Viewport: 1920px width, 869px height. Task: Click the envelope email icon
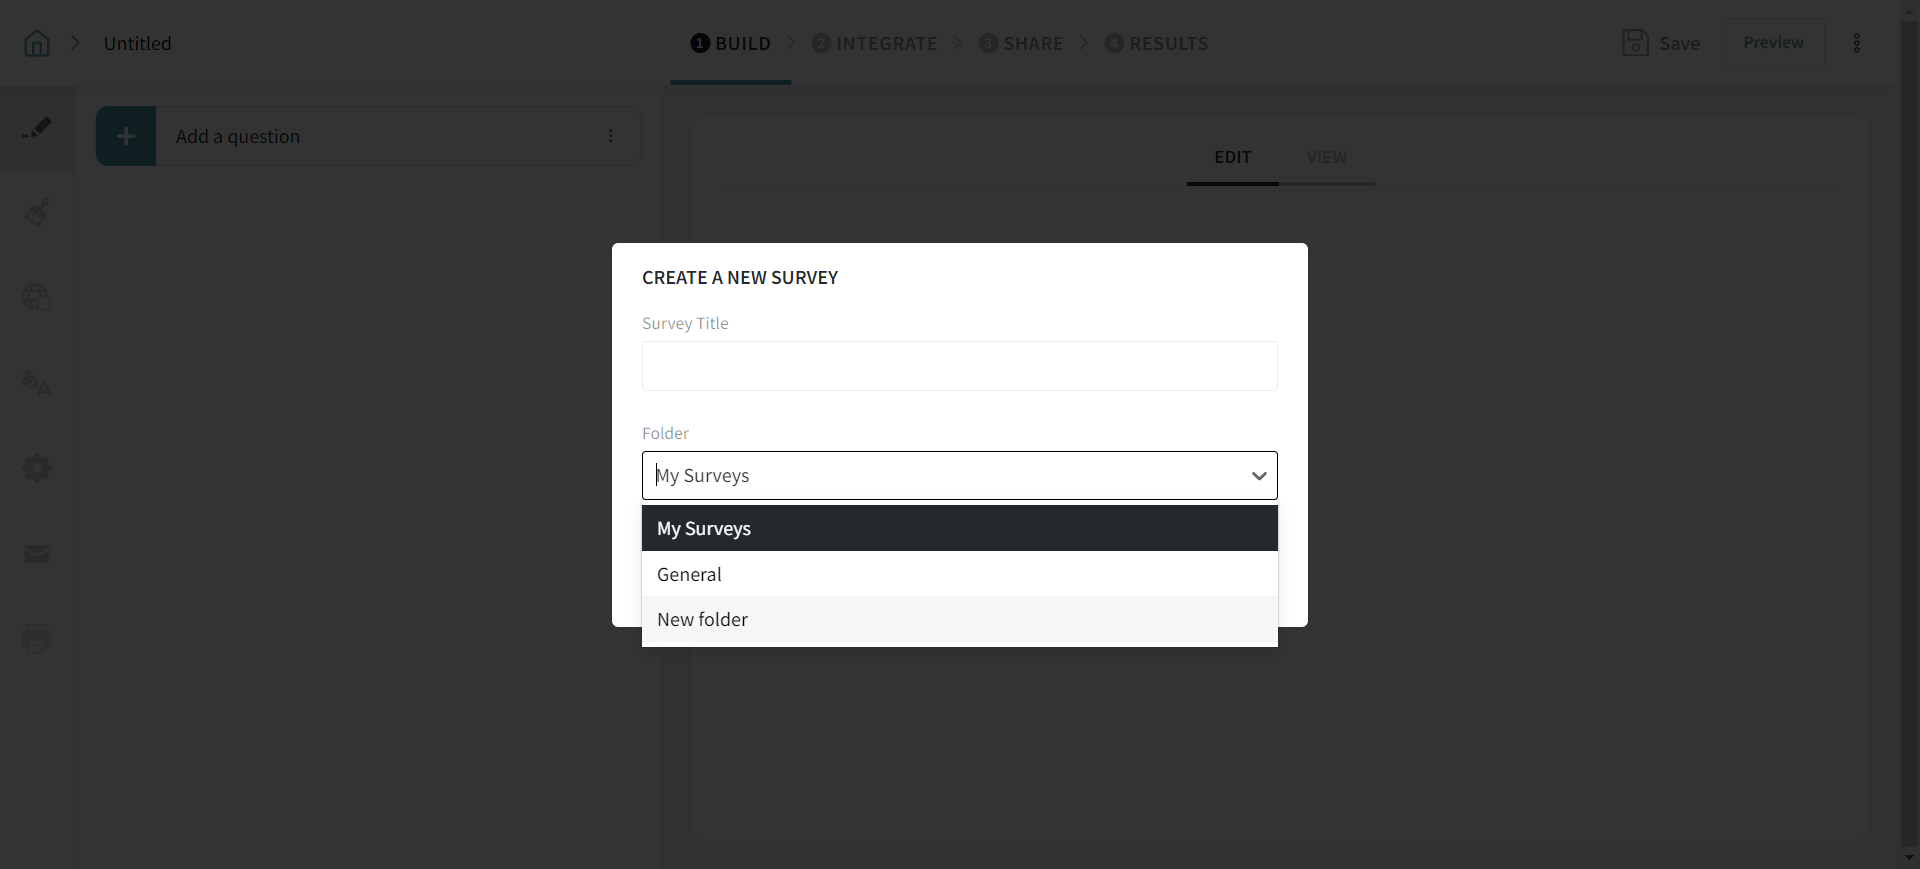tap(37, 554)
